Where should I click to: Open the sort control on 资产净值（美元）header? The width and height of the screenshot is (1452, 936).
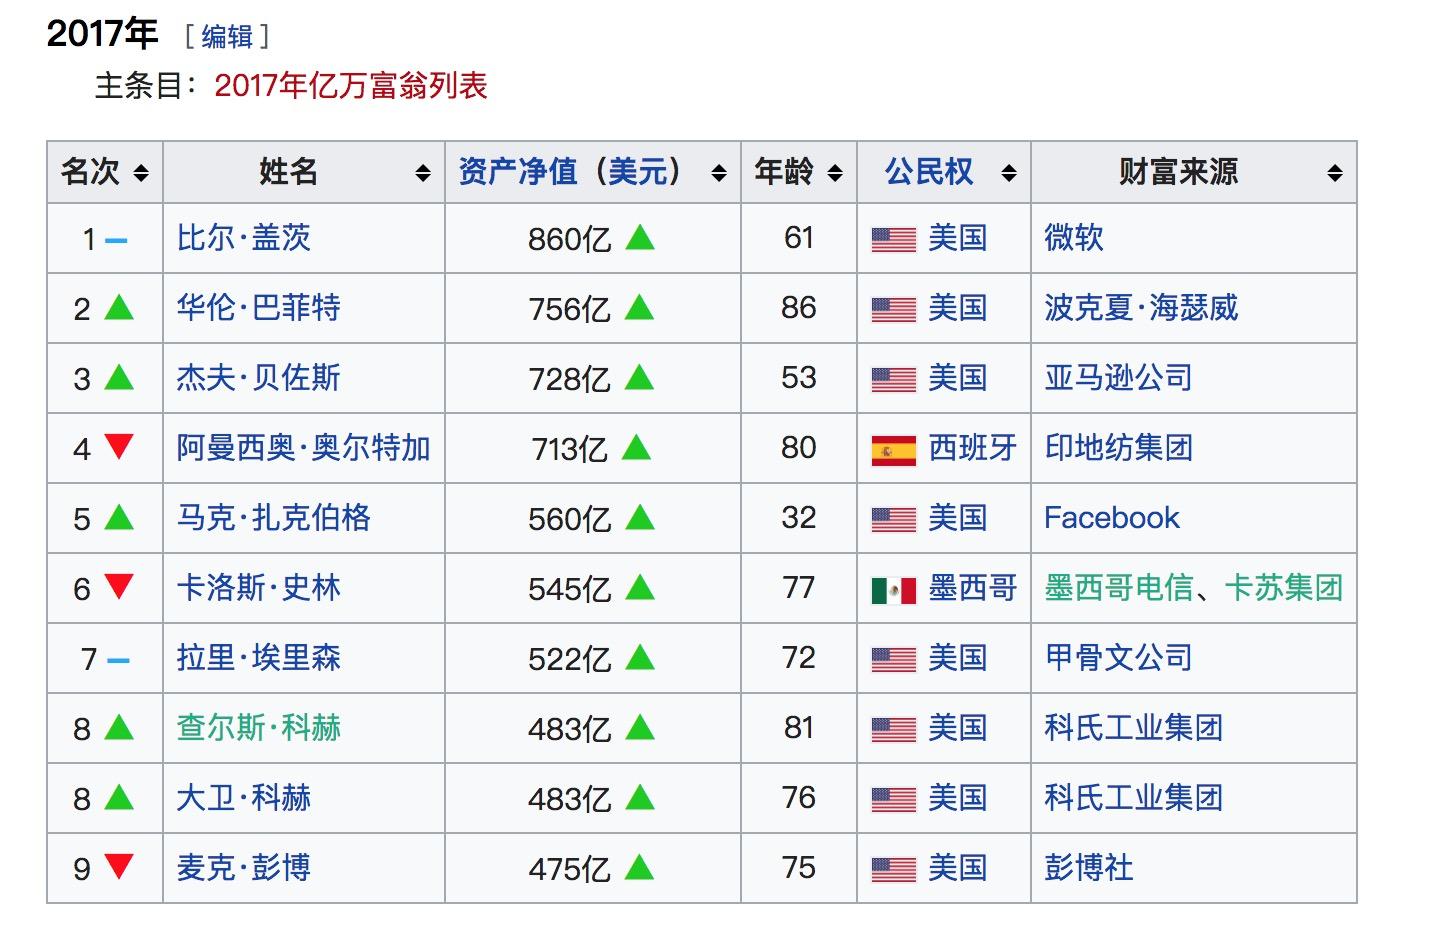click(x=718, y=172)
